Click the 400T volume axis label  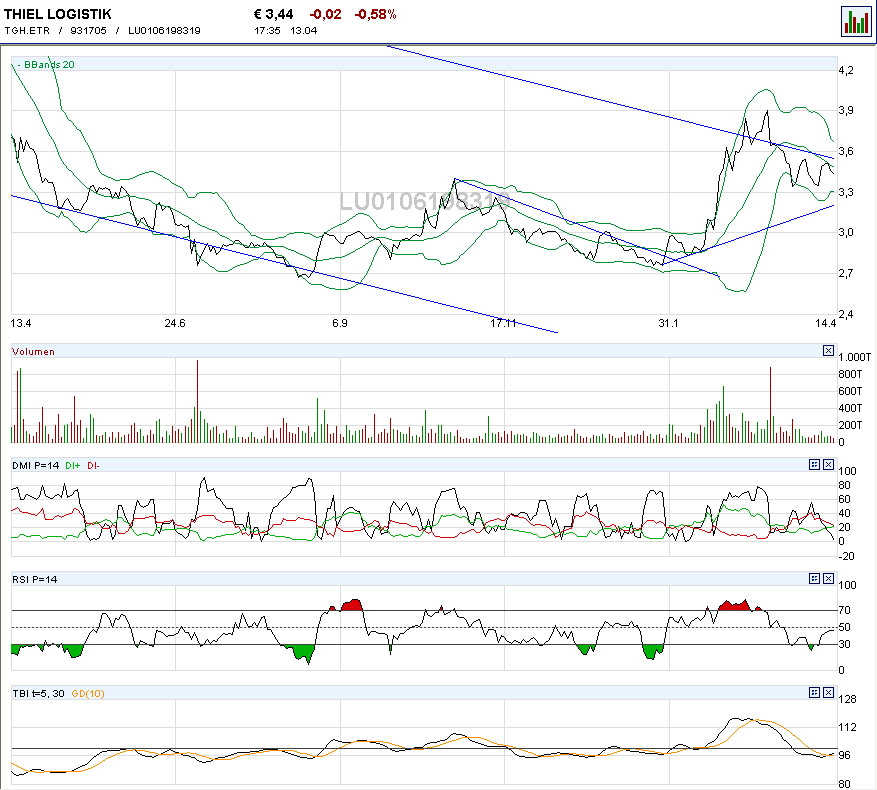click(x=850, y=408)
